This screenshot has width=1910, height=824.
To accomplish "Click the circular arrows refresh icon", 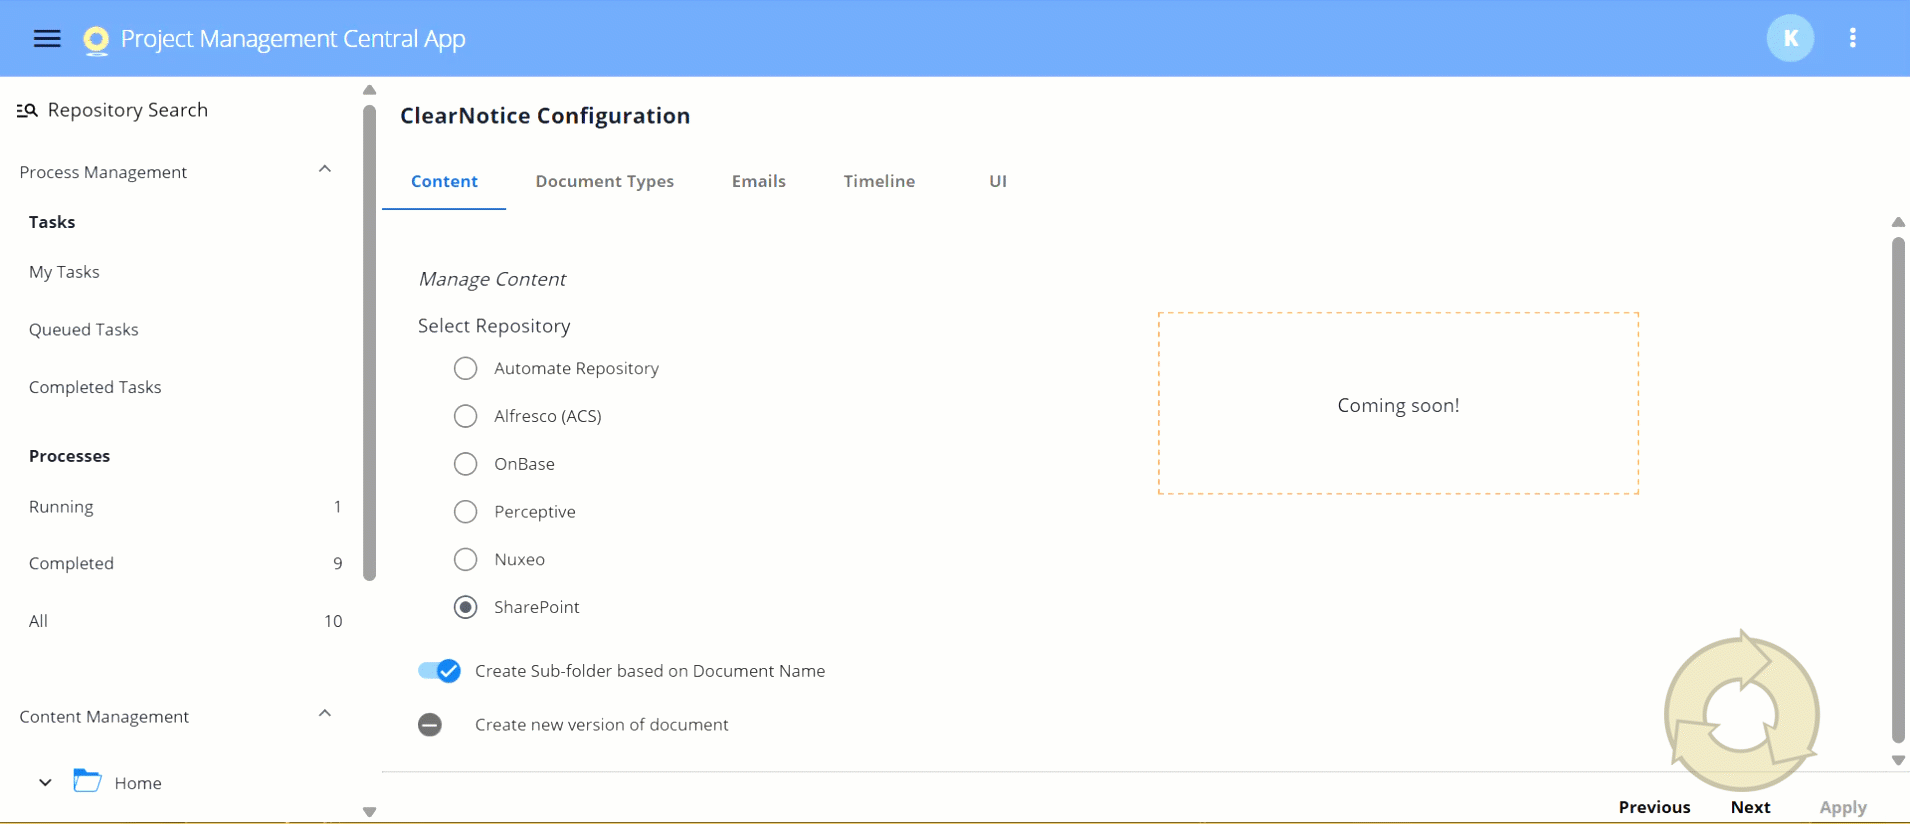I will point(1742,713).
